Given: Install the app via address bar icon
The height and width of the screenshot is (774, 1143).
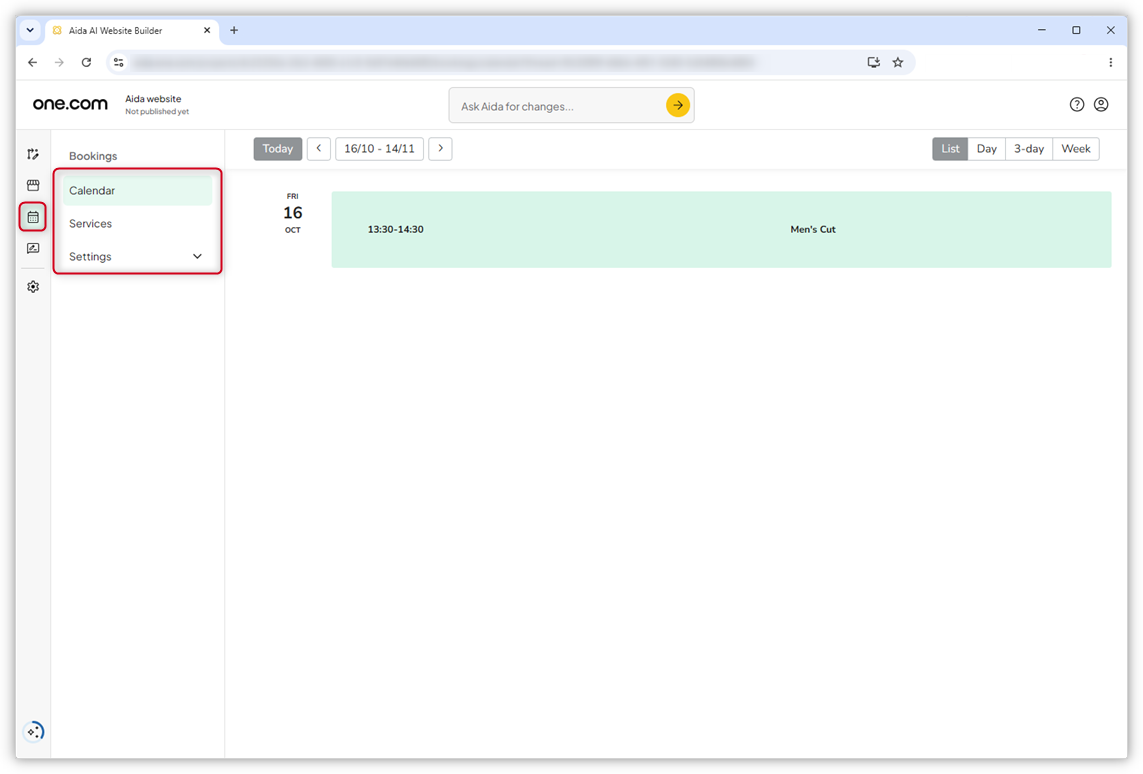Looking at the screenshot, I should 873,62.
